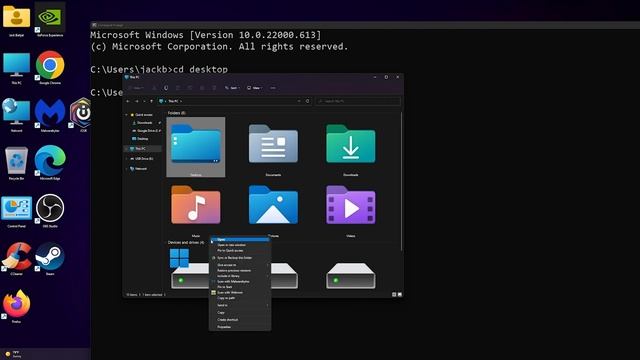Viewport: 640px width, 360px height.
Task: Select the Documents folder in Explorer
Action: [273, 149]
